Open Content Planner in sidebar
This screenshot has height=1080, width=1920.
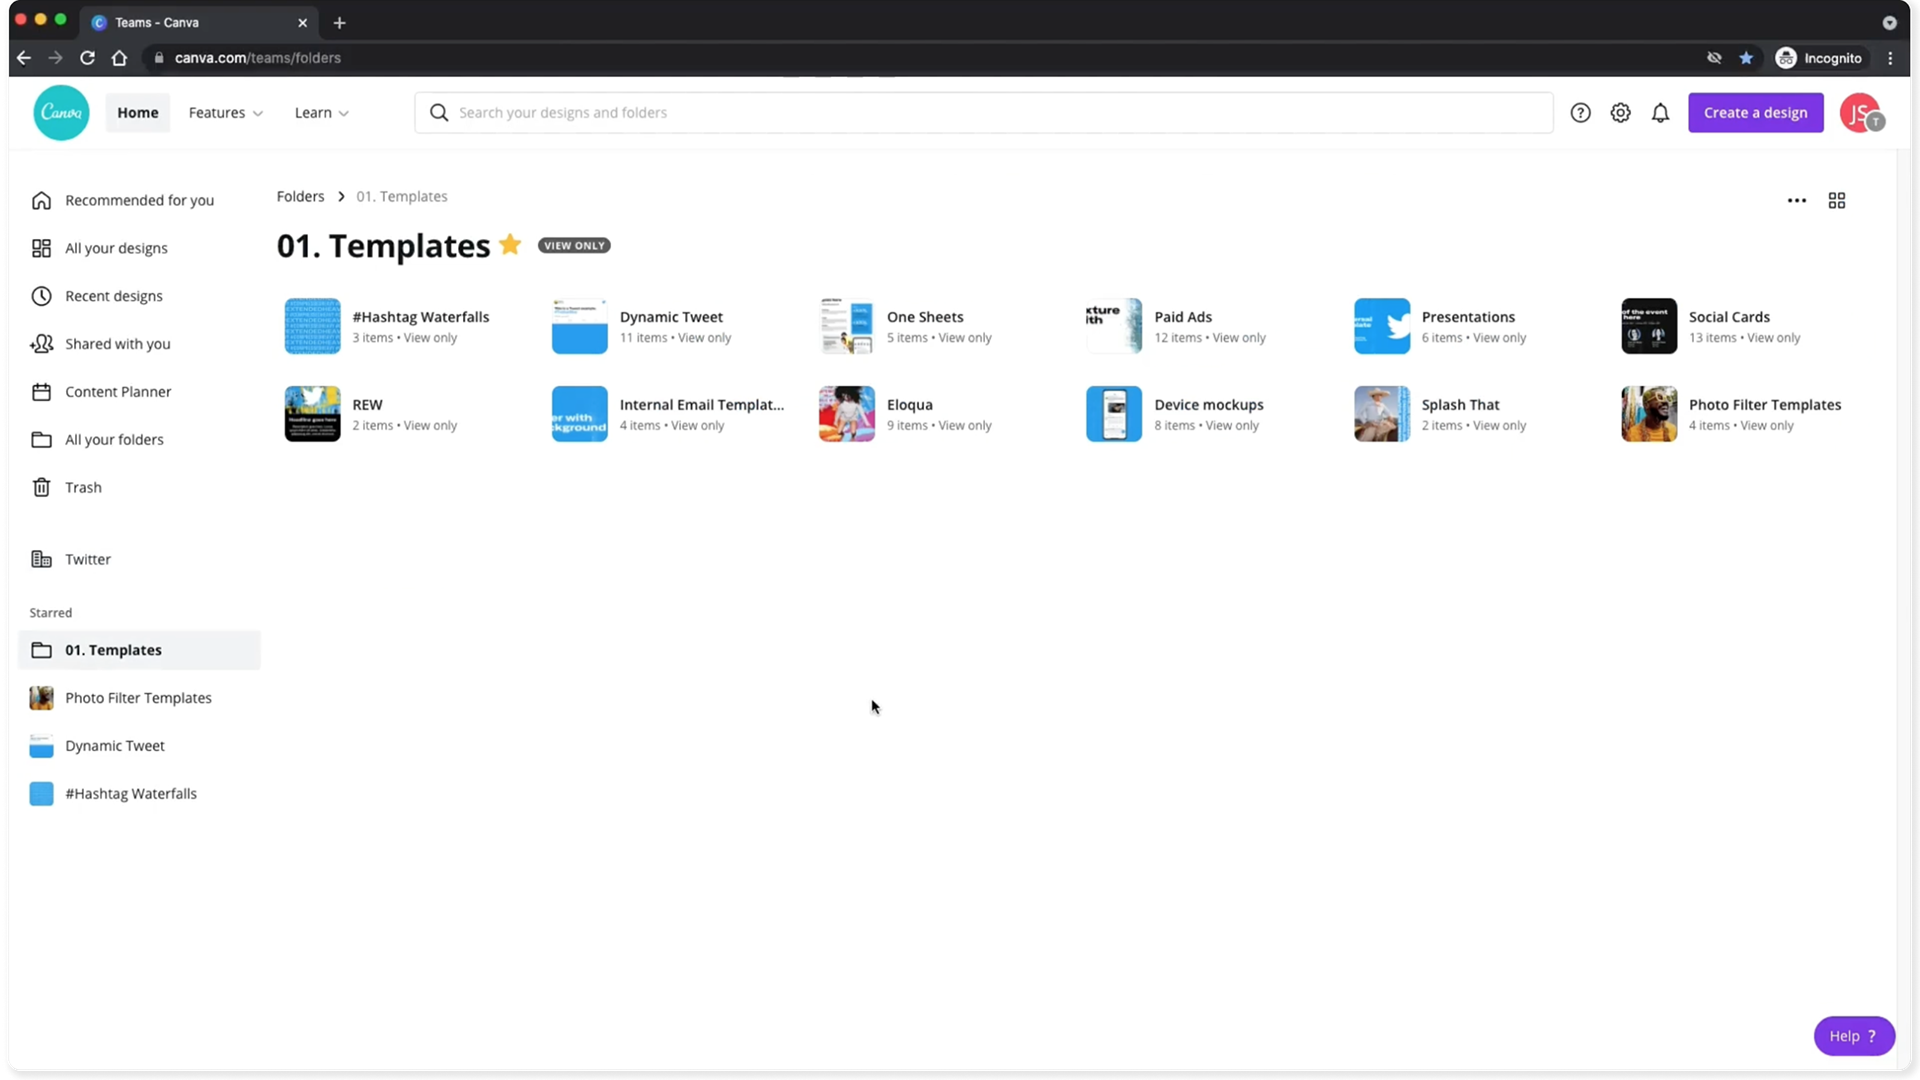[118, 392]
